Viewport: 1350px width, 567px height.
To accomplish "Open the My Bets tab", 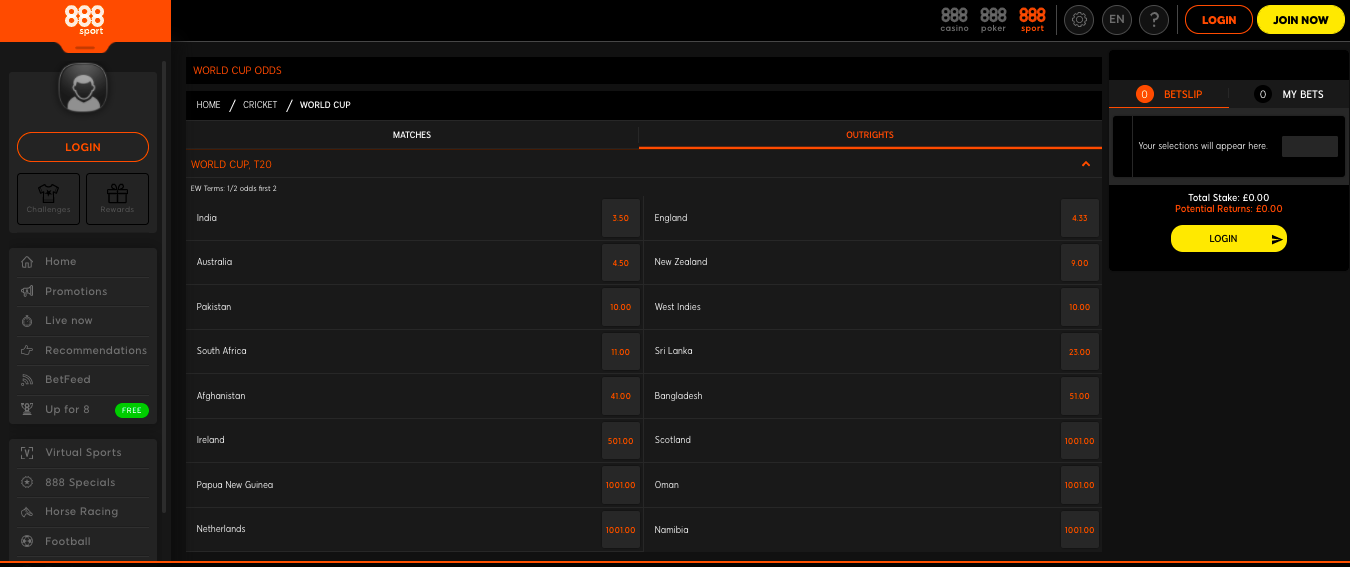I will (1302, 94).
